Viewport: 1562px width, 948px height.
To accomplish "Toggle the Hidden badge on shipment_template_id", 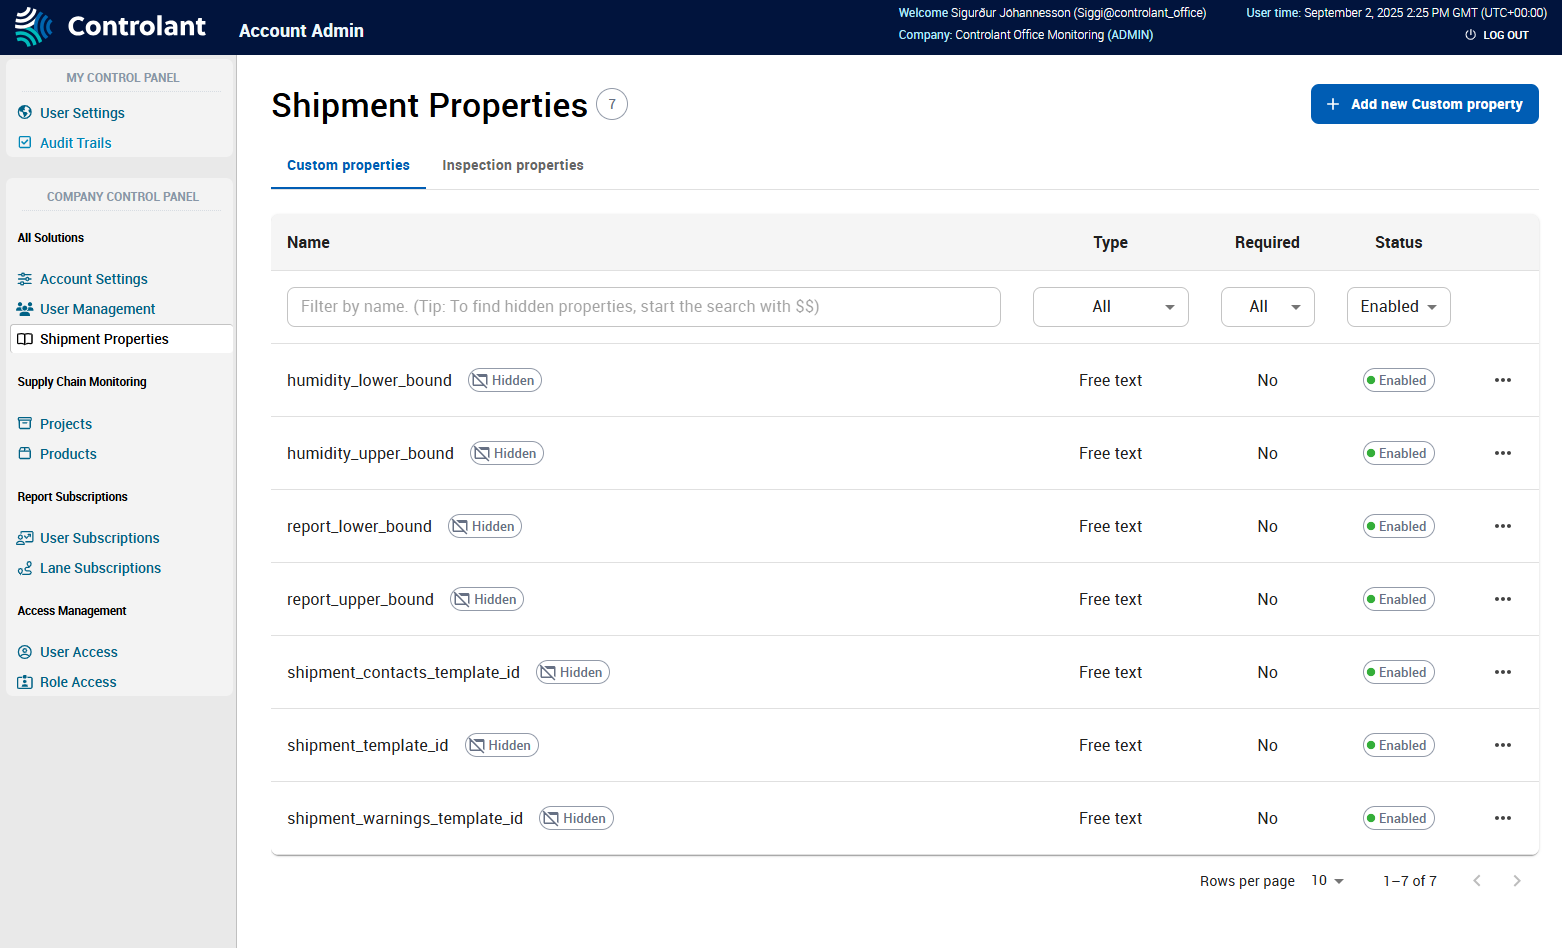I will click(501, 745).
